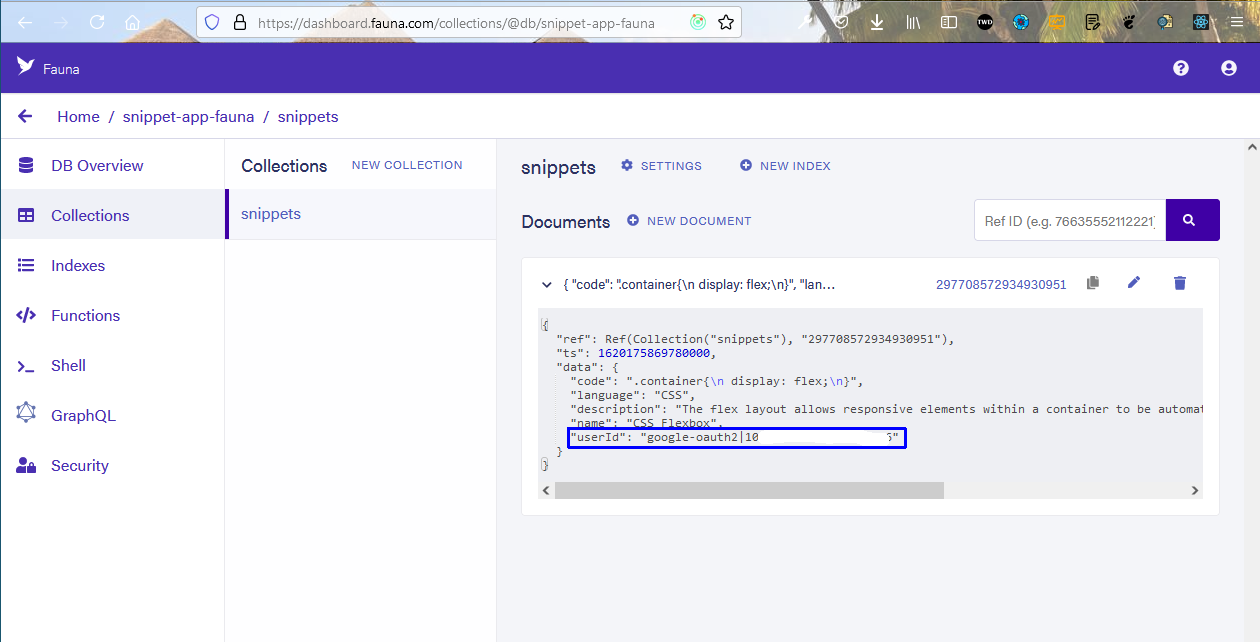Open GraphQL in the sidebar

(x=113, y=416)
